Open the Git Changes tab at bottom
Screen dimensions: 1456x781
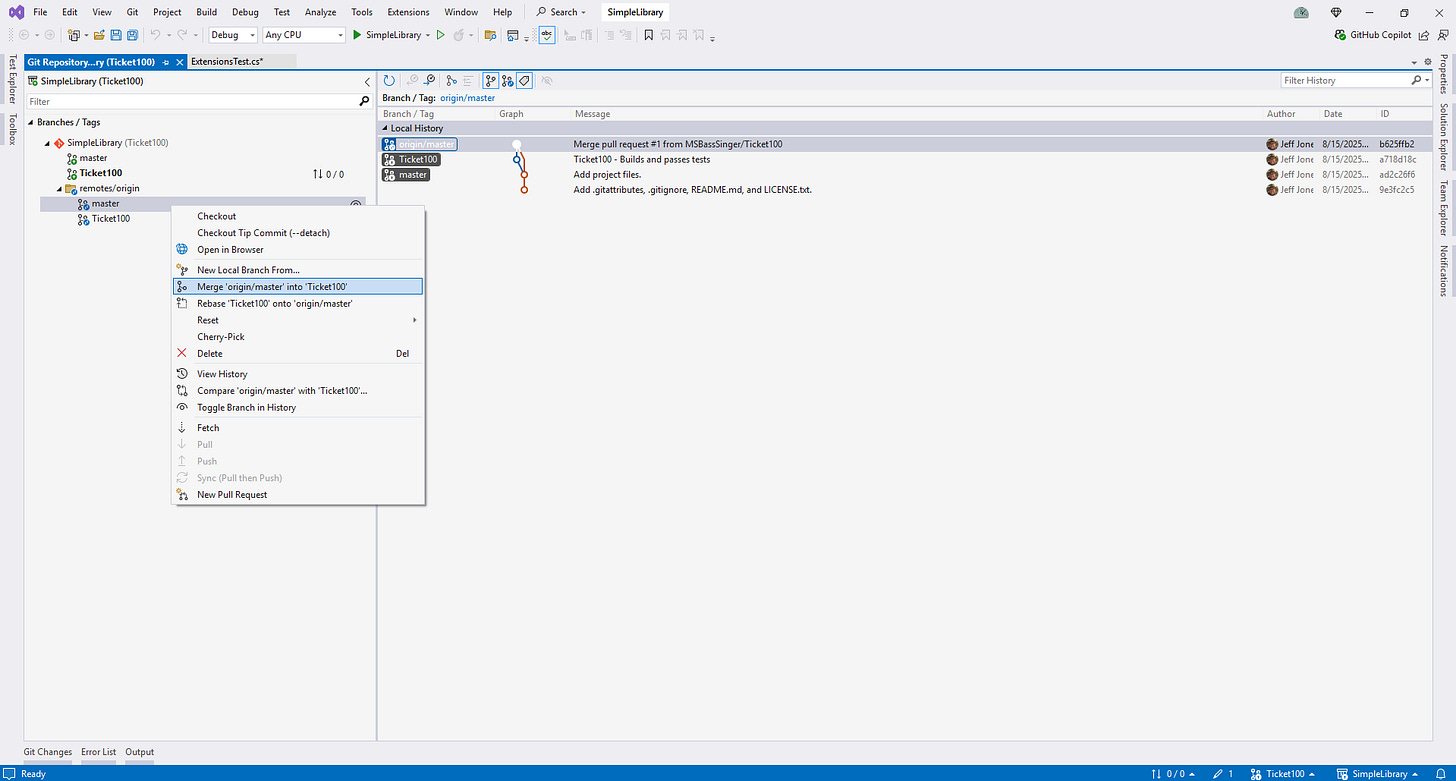pyautogui.click(x=48, y=752)
